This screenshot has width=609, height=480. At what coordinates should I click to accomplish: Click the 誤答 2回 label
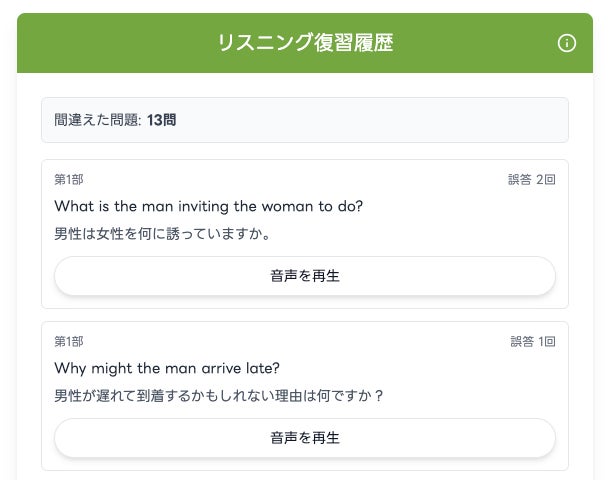pyautogui.click(x=531, y=180)
